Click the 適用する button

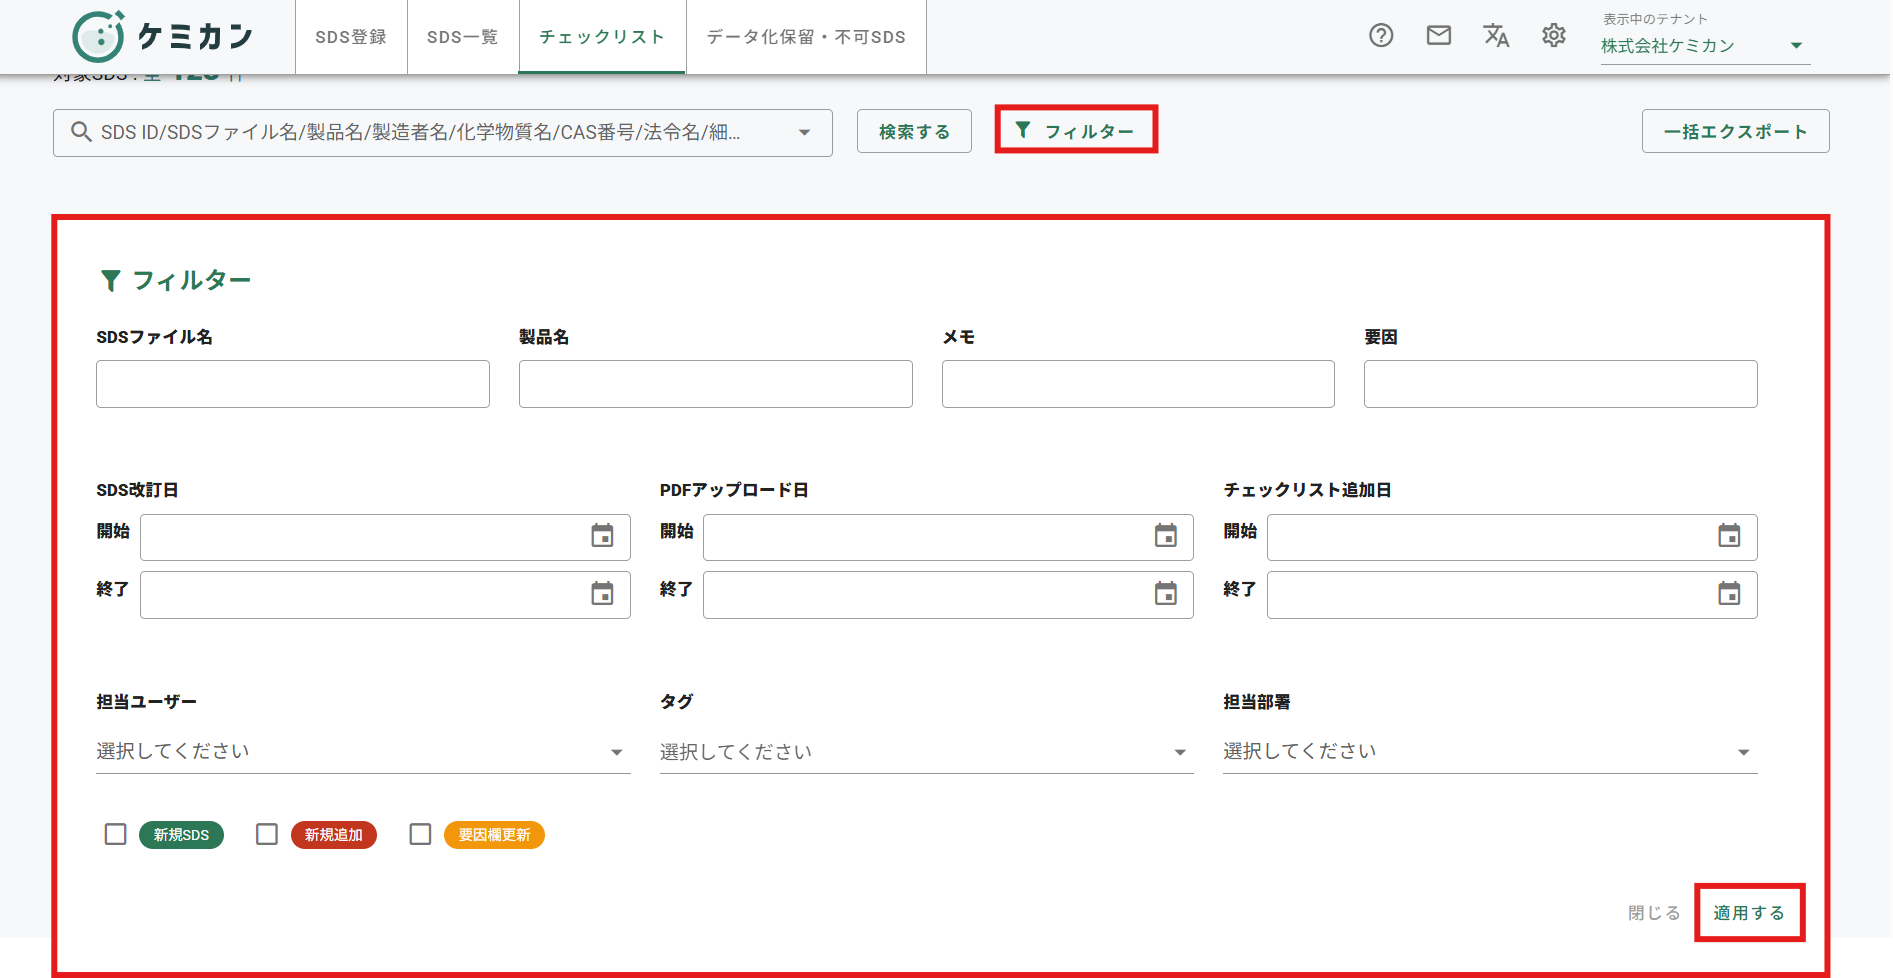pyautogui.click(x=1749, y=913)
